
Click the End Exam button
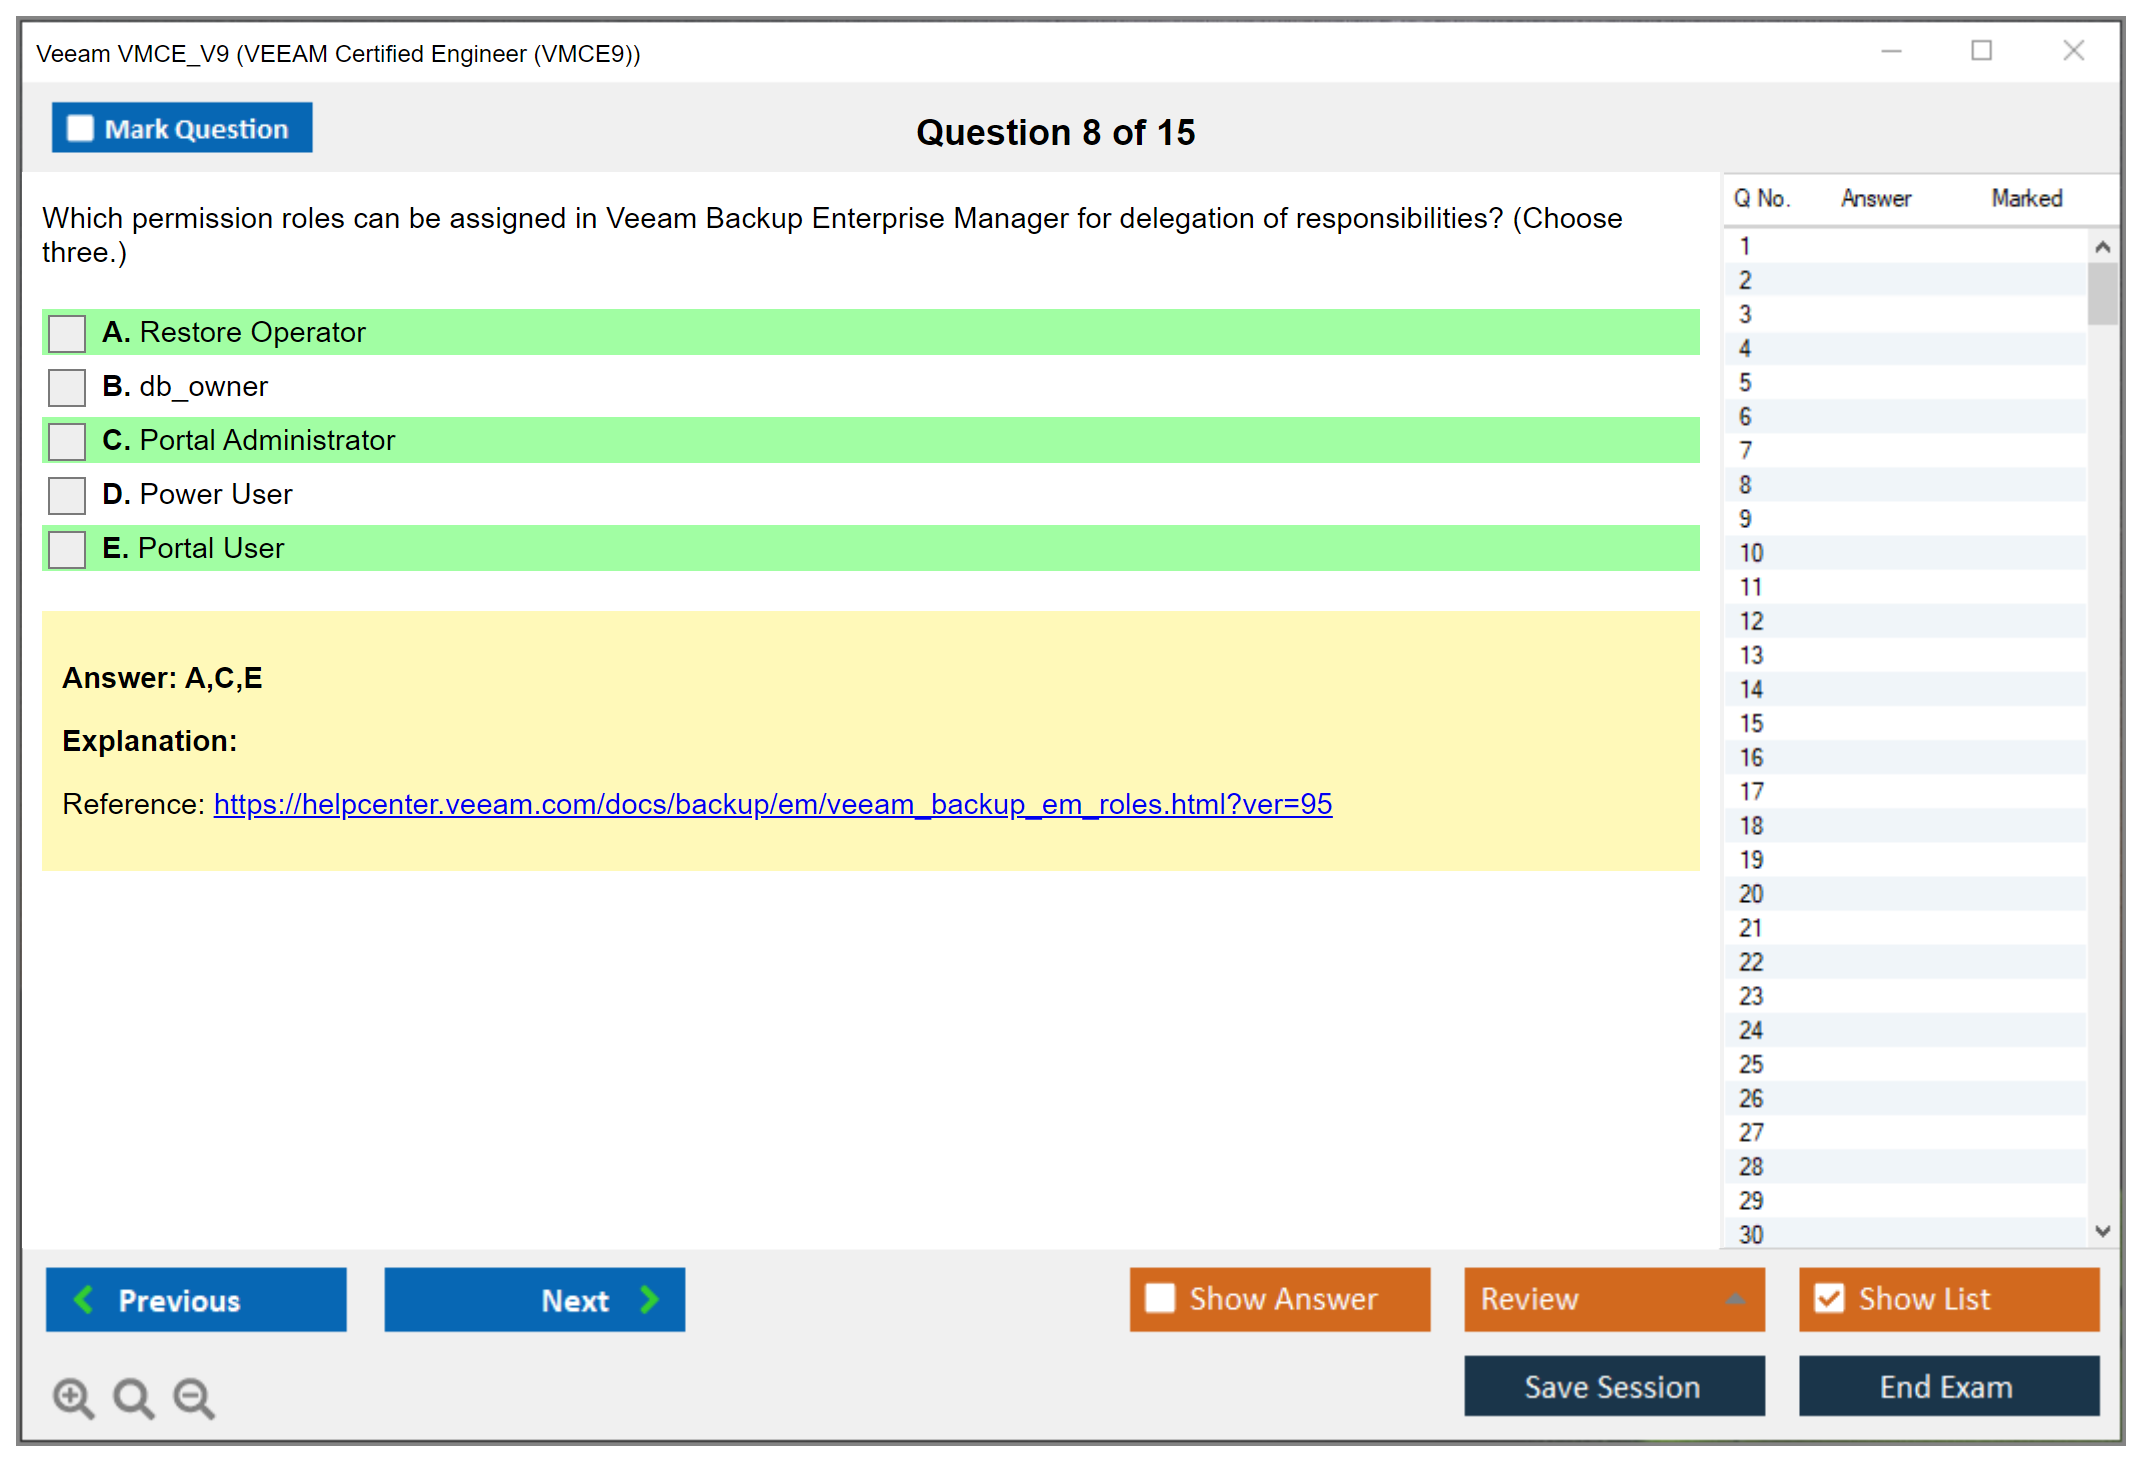point(1947,1386)
